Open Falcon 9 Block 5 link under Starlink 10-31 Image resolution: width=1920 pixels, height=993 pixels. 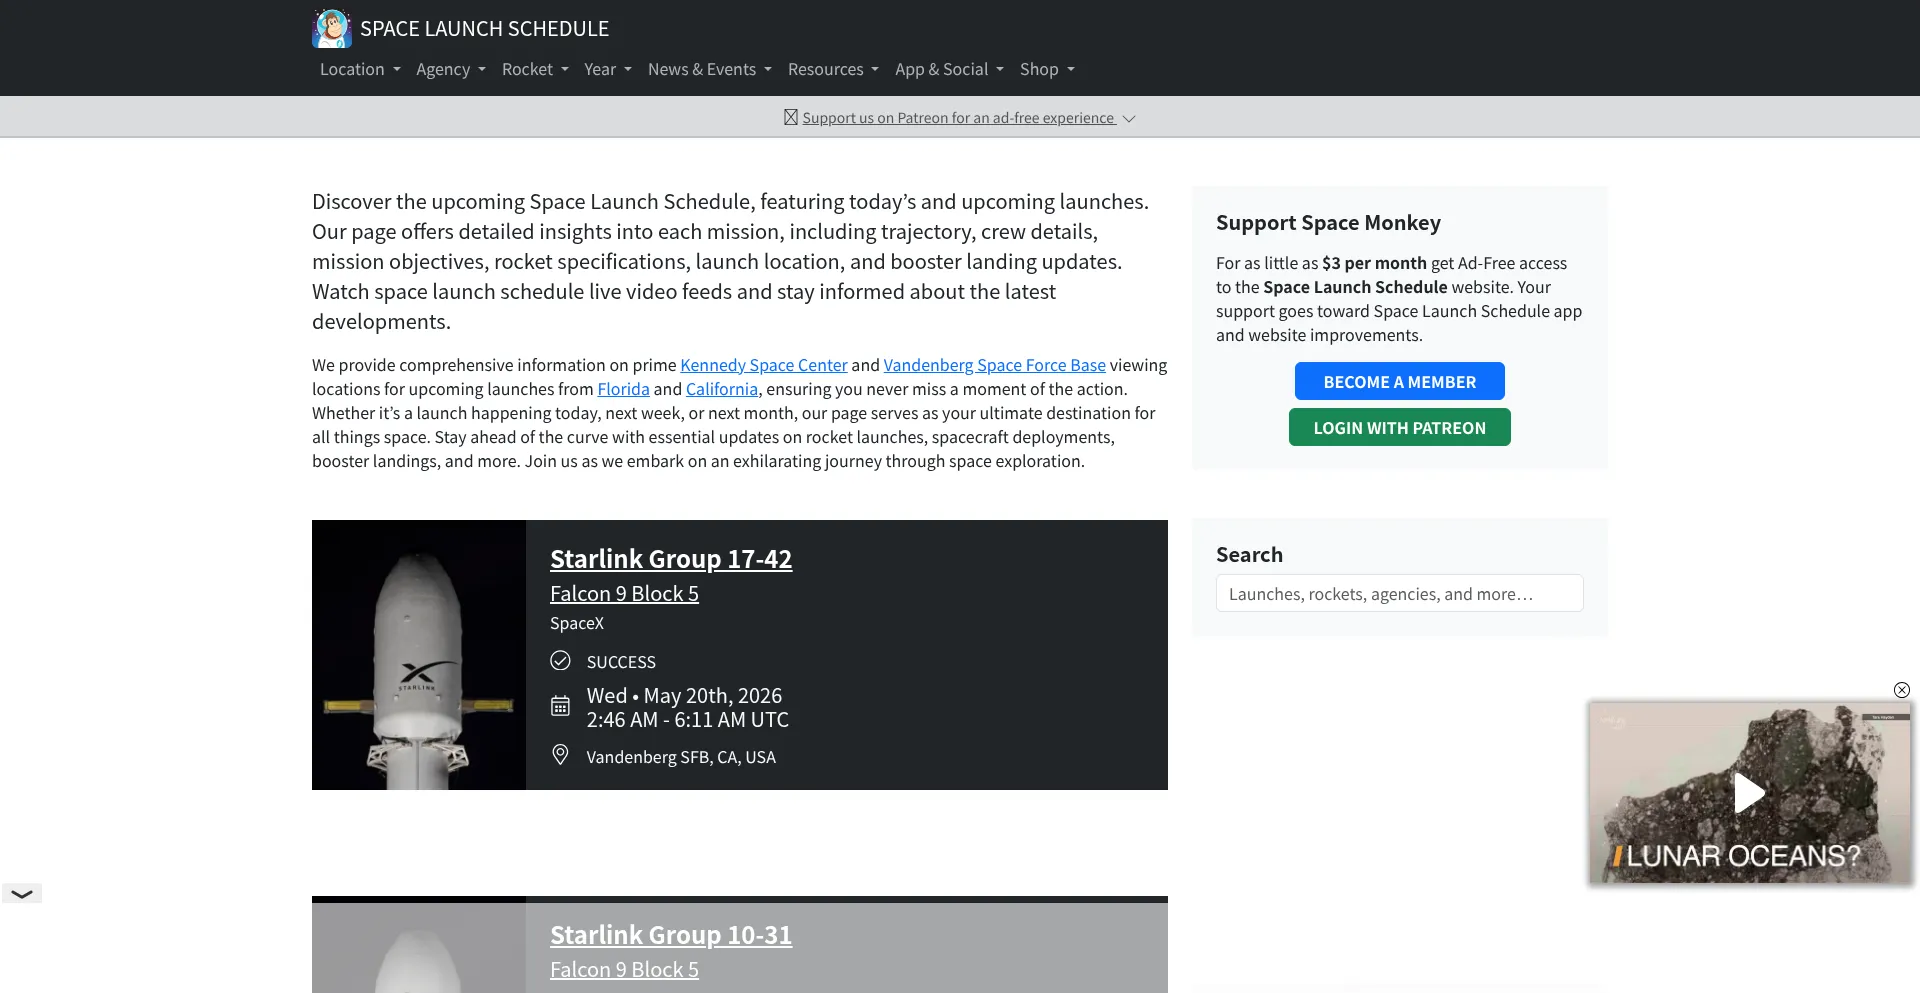624,969
